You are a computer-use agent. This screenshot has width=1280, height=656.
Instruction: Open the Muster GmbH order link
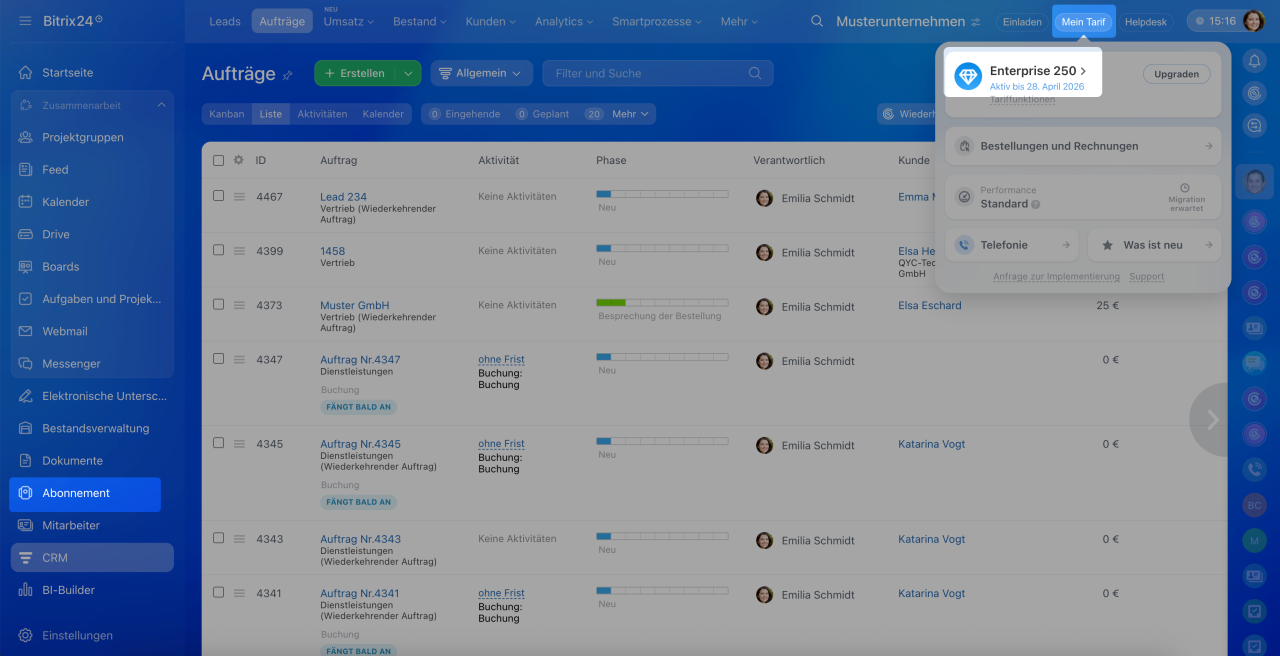tap(354, 305)
